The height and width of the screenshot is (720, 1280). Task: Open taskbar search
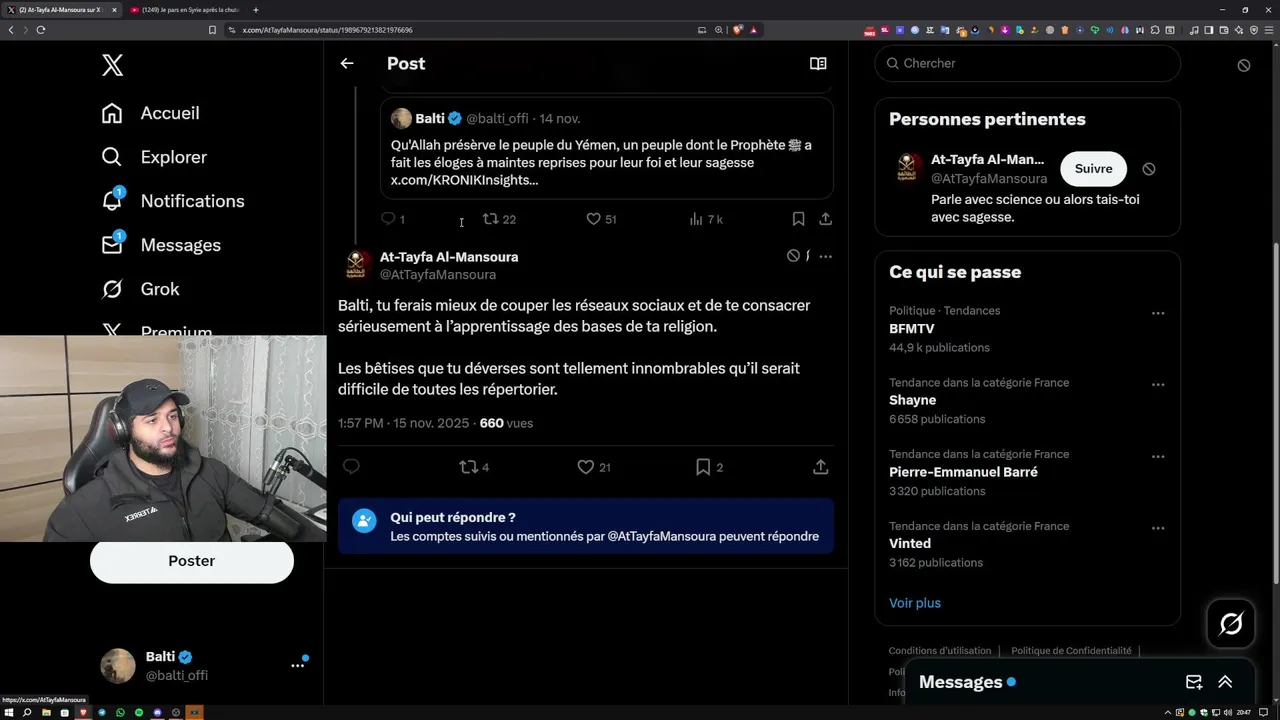pyautogui.click(x=27, y=713)
